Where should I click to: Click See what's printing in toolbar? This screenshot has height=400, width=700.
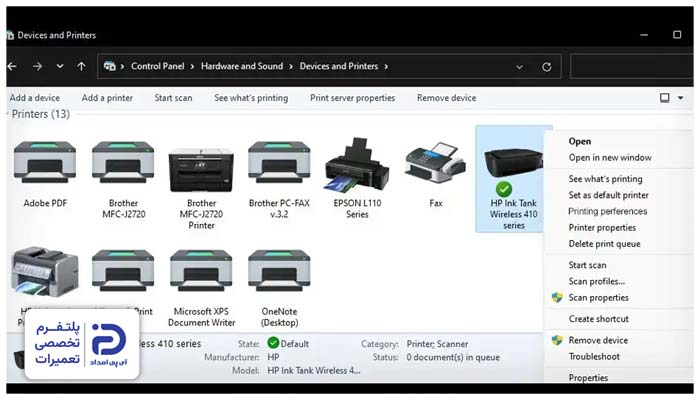click(x=251, y=98)
